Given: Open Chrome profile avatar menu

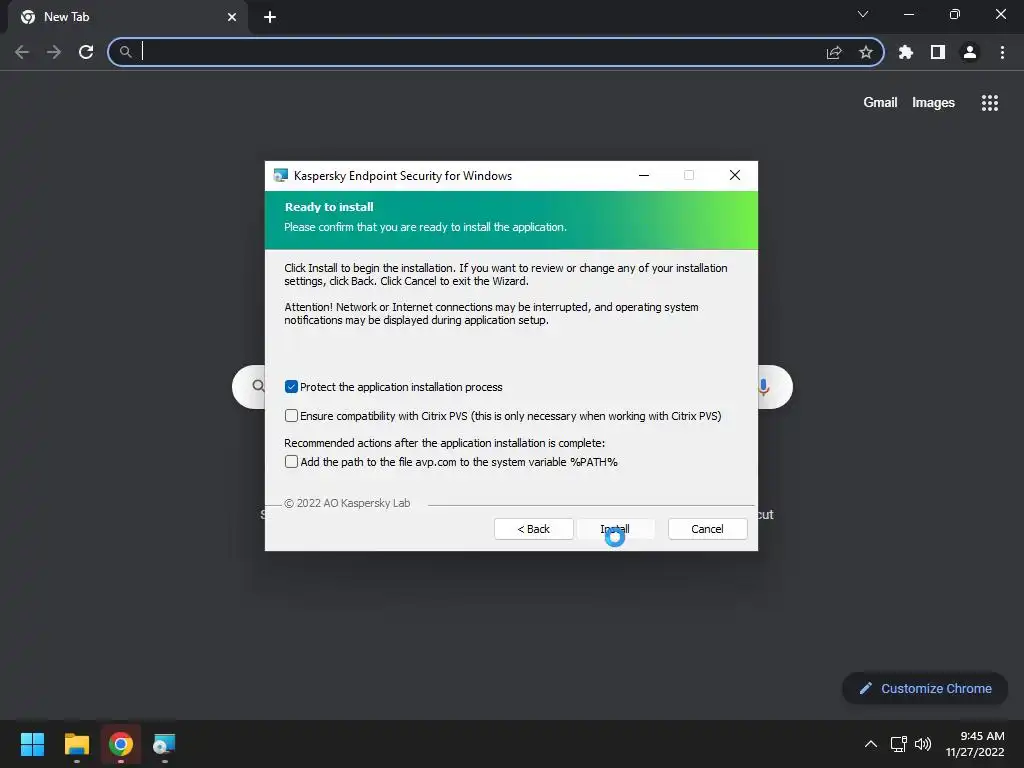Looking at the screenshot, I should [x=970, y=52].
